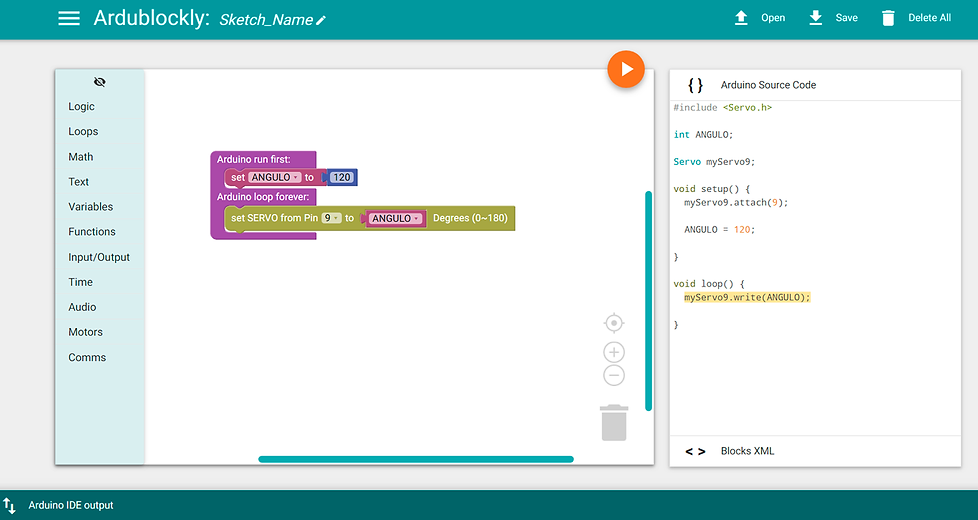Zoom in the blocks workspace
The width and height of the screenshot is (978, 520).
[614, 352]
